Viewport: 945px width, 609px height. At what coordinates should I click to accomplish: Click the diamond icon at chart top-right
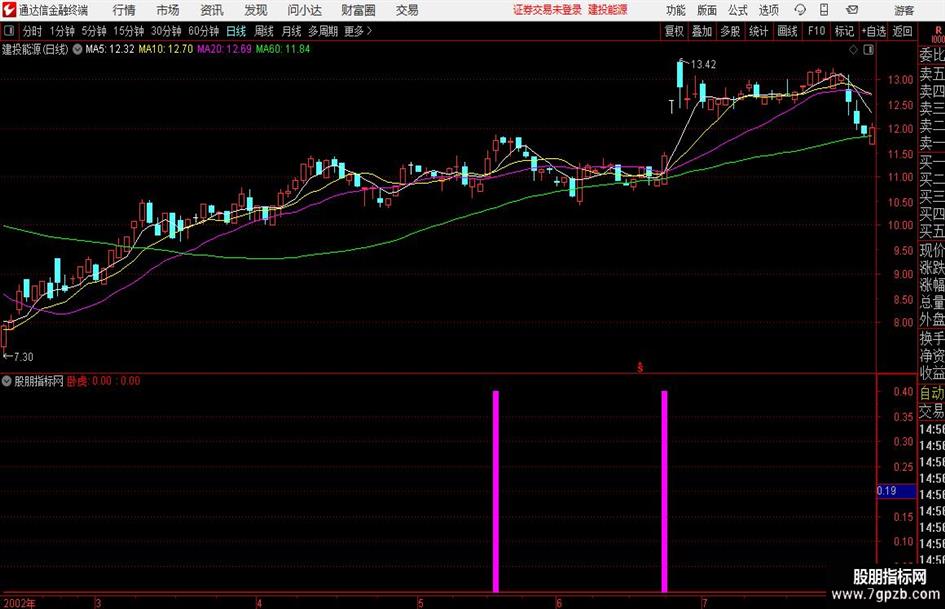tap(853, 50)
